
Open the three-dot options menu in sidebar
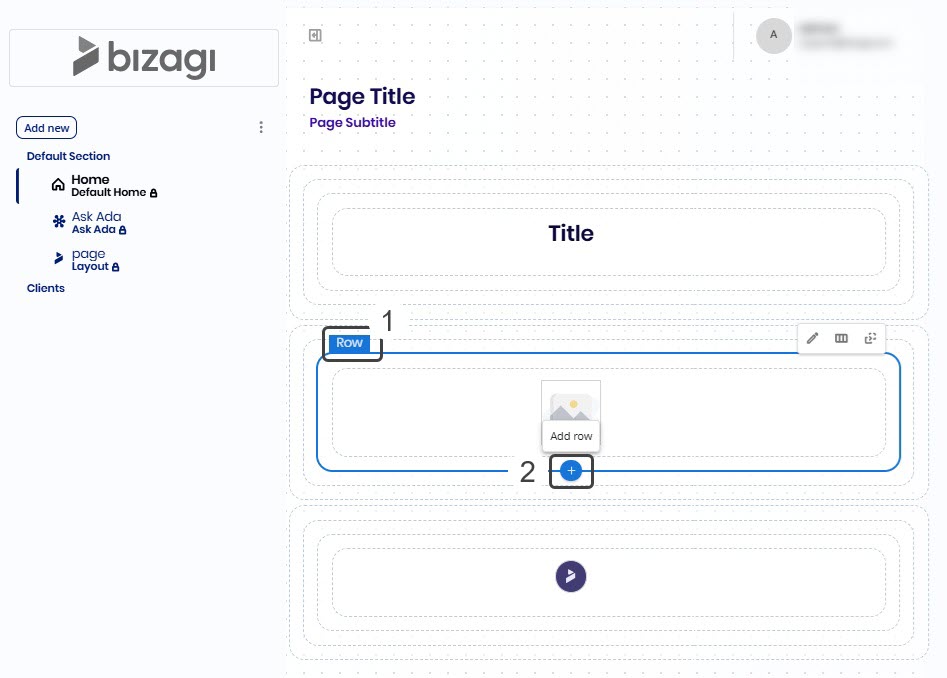tap(261, 127)
